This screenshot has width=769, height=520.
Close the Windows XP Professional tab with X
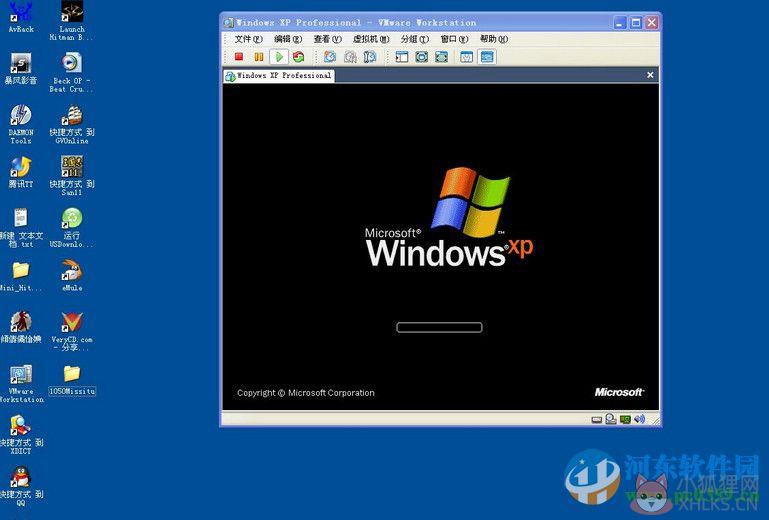[650, 75]
